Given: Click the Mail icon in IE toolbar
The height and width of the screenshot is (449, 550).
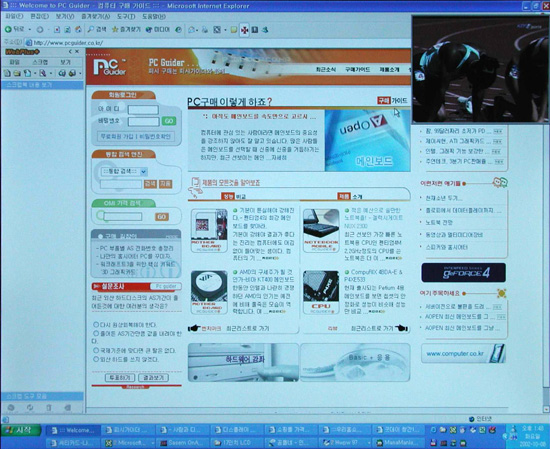Looking at the screenshot, I should (191, 30).
